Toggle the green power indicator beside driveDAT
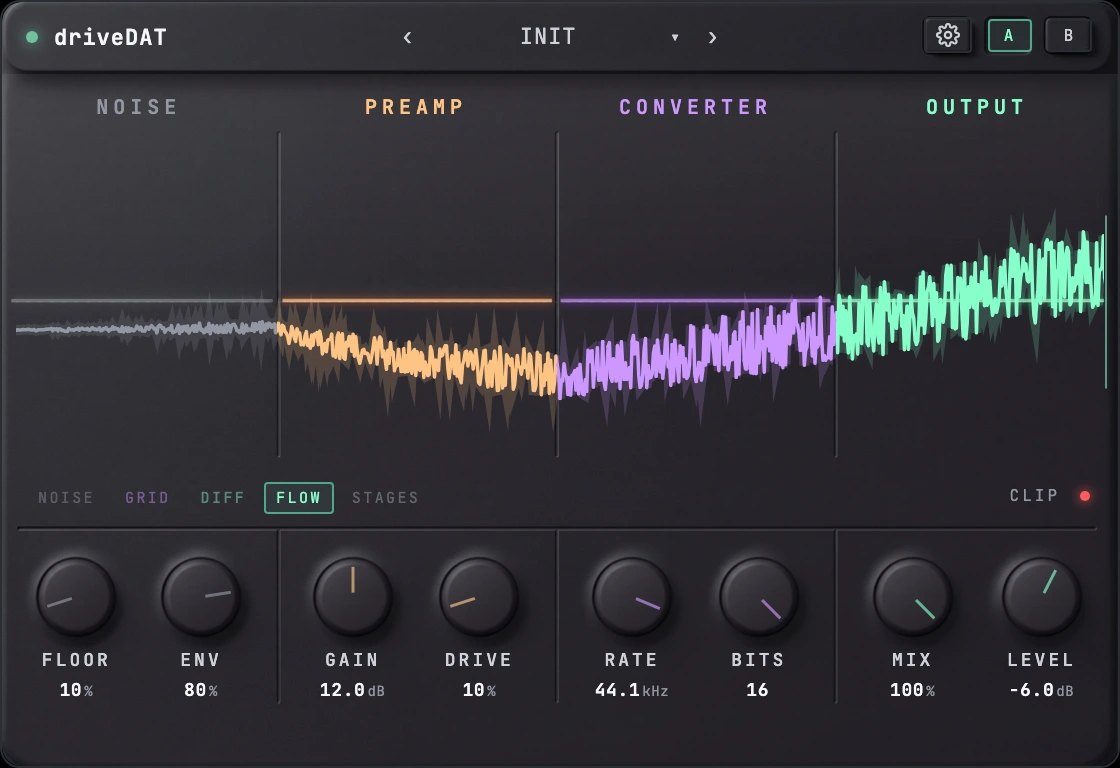Image resolution: width=1120 pixels, height=768 pixels. tap(32, 36)
